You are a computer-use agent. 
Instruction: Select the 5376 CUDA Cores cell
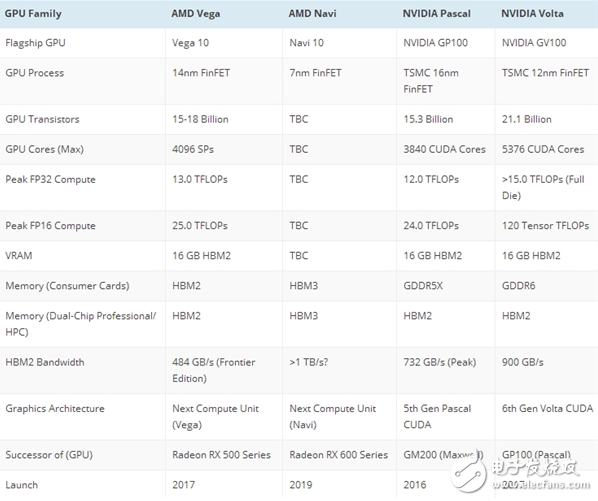pyautogui.click(x=543, y=149)
